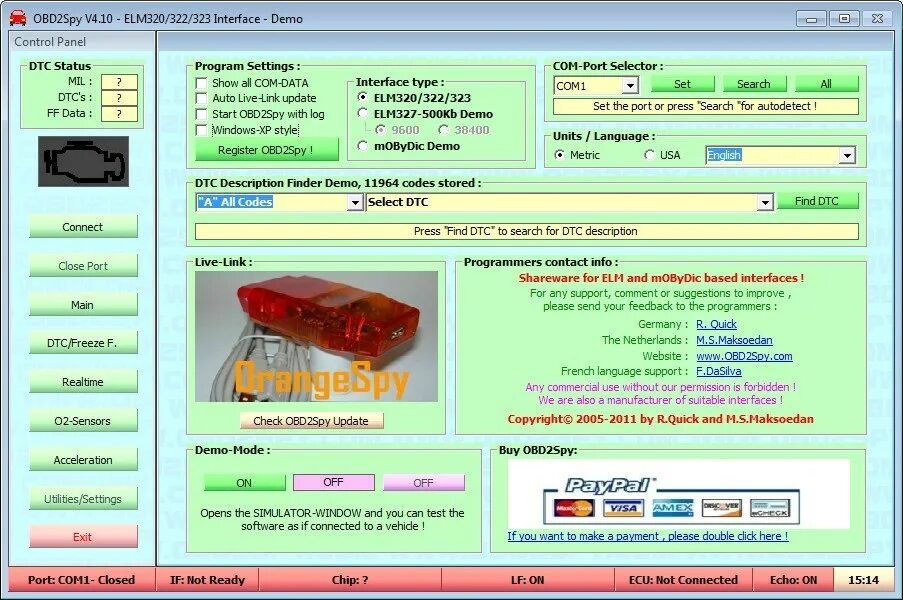Click LF: ON status cell
The image size is (903, 600).
528,580
